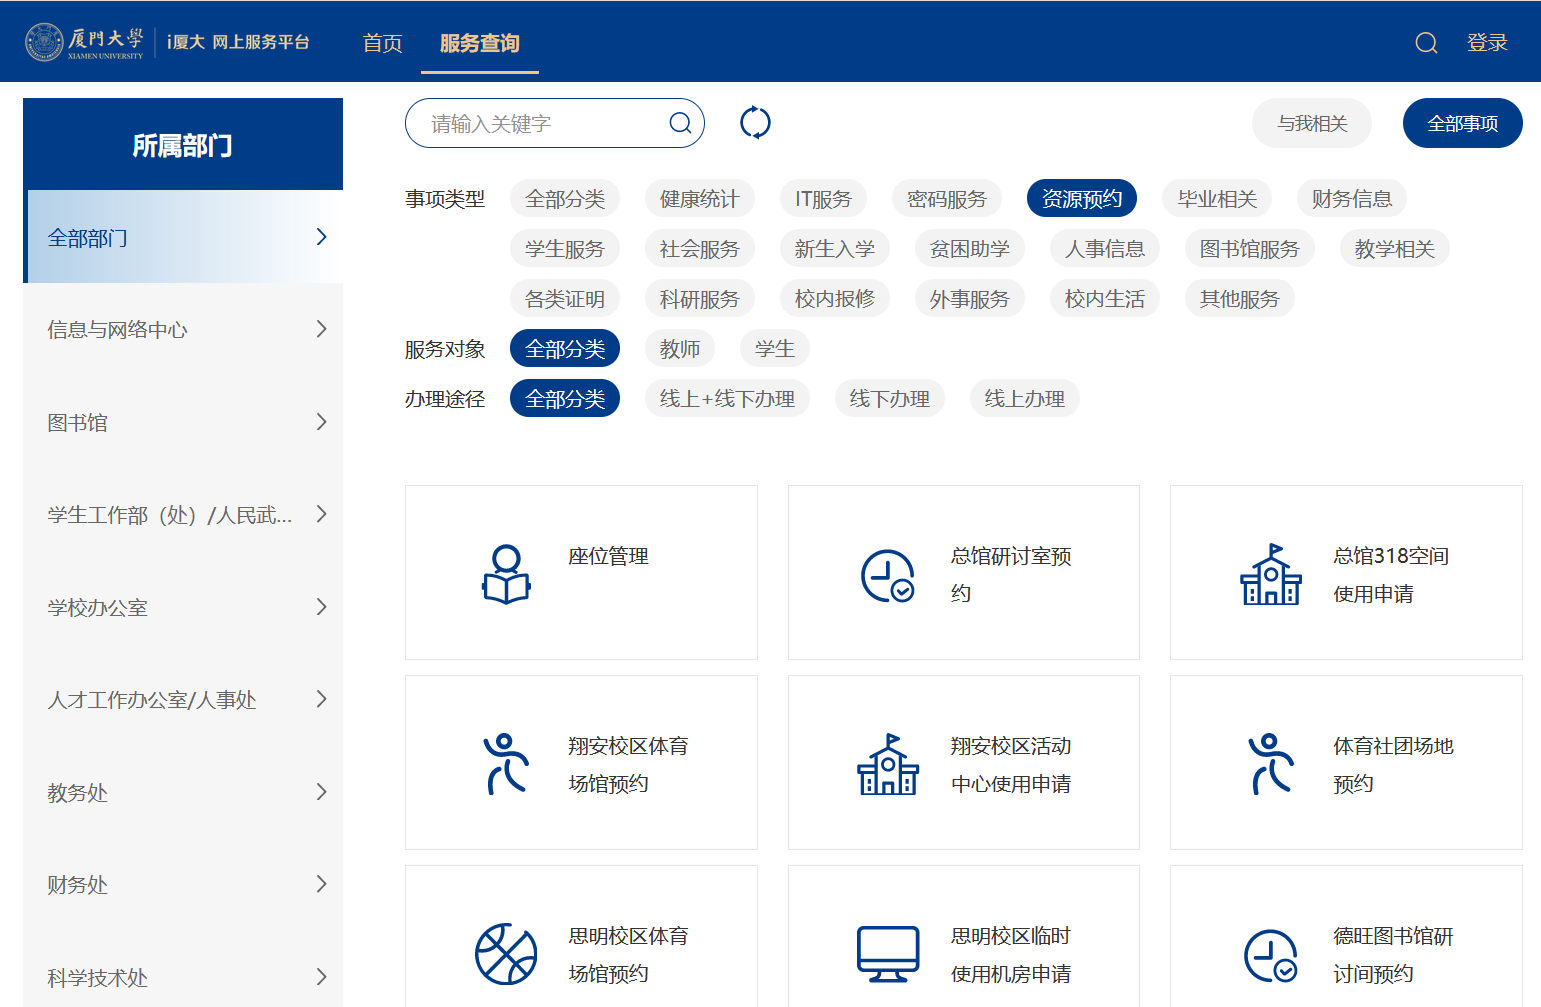This screenshot has width=1541, height=1007.
Task: Click the refresh circular arrows icon
Action: pos(755,123)
